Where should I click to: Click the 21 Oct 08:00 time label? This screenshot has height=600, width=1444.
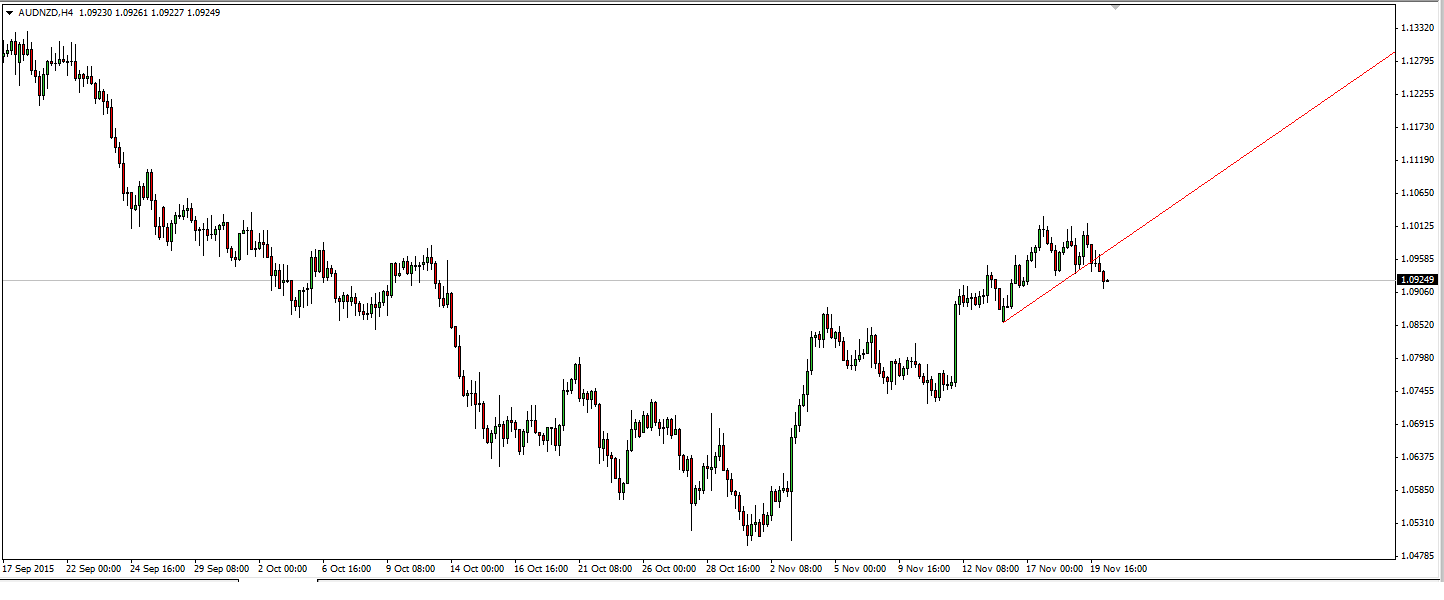[x=605, y=569]
